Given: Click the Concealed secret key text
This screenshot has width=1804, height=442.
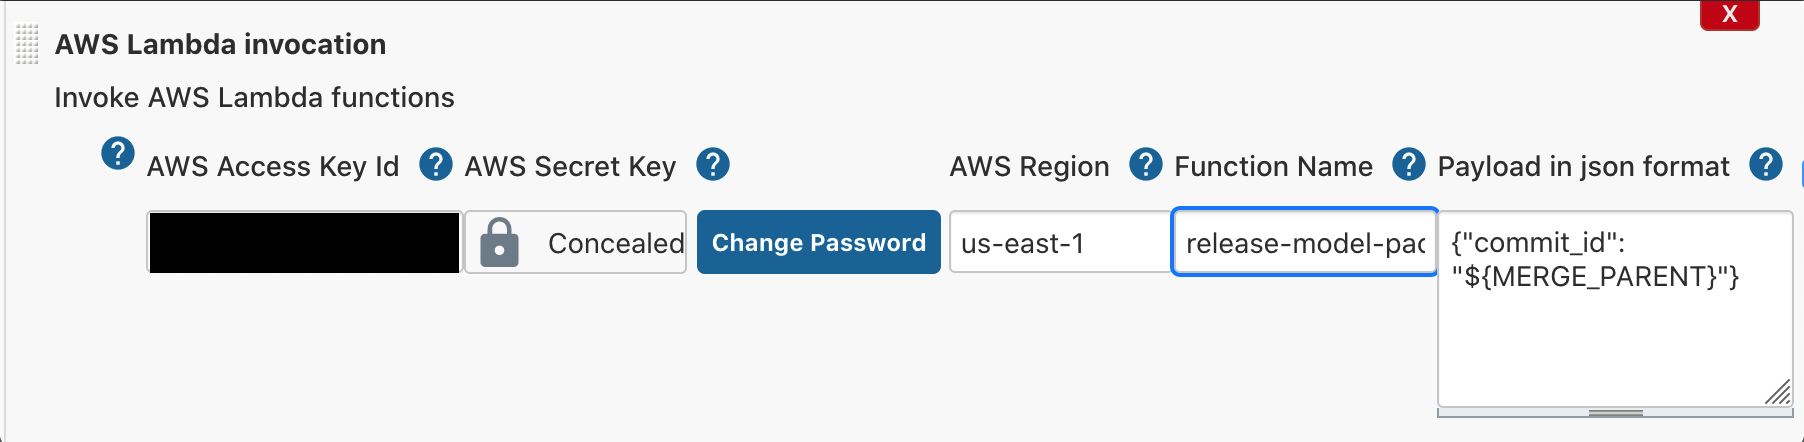Looking at the screenshot, I should point(615,243).
